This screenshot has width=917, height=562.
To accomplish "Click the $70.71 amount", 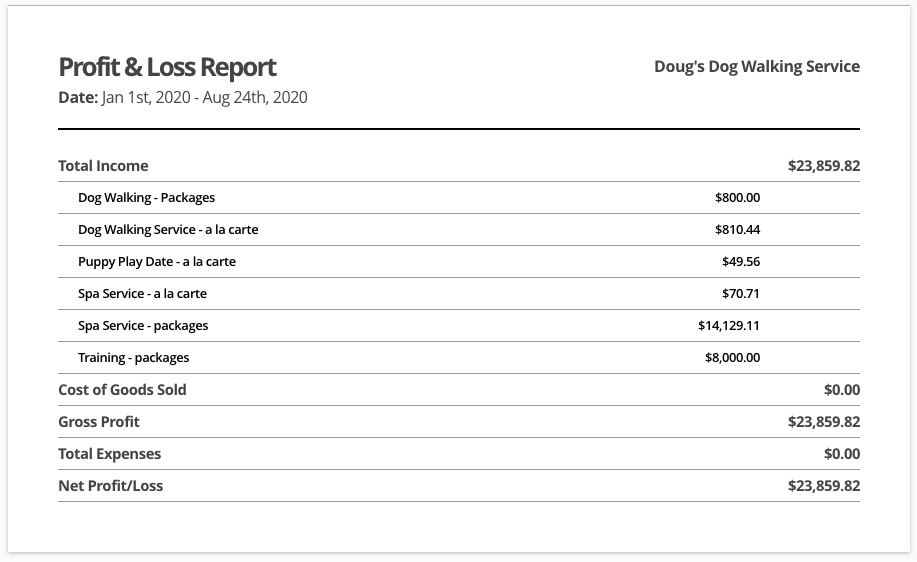I will point(741,294).
